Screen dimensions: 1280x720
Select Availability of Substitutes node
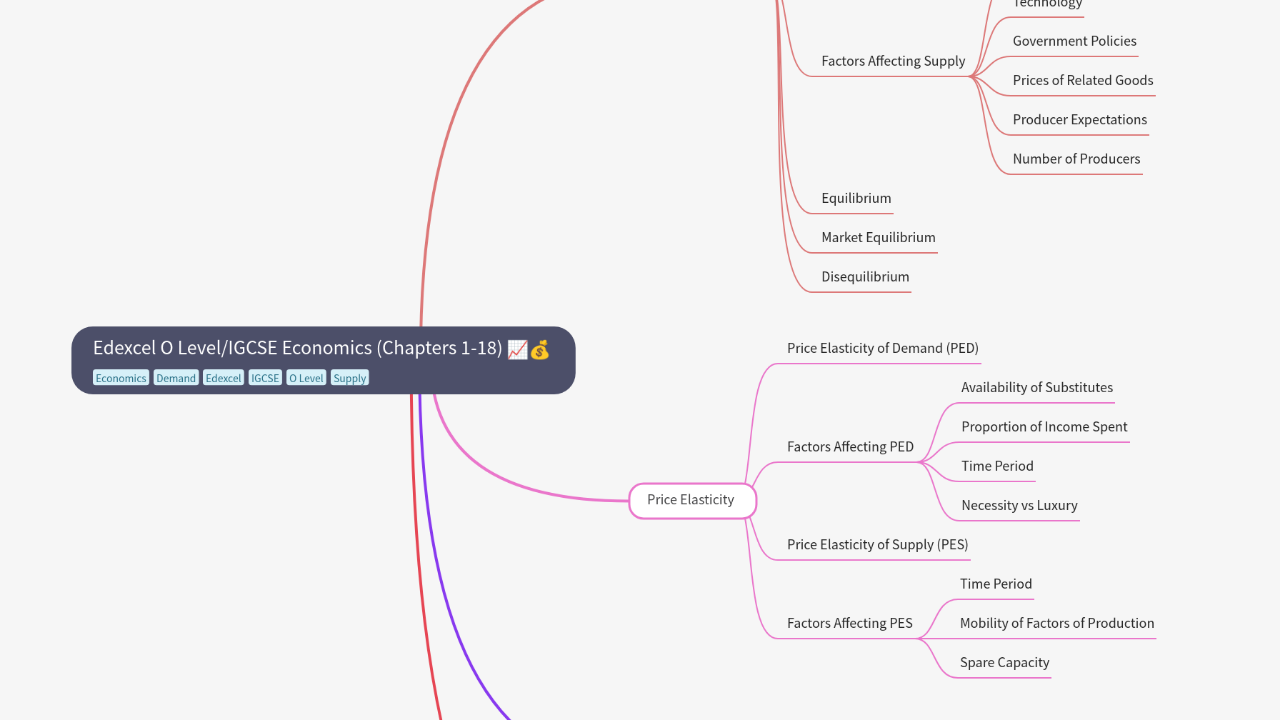(x=1037, y=387)
